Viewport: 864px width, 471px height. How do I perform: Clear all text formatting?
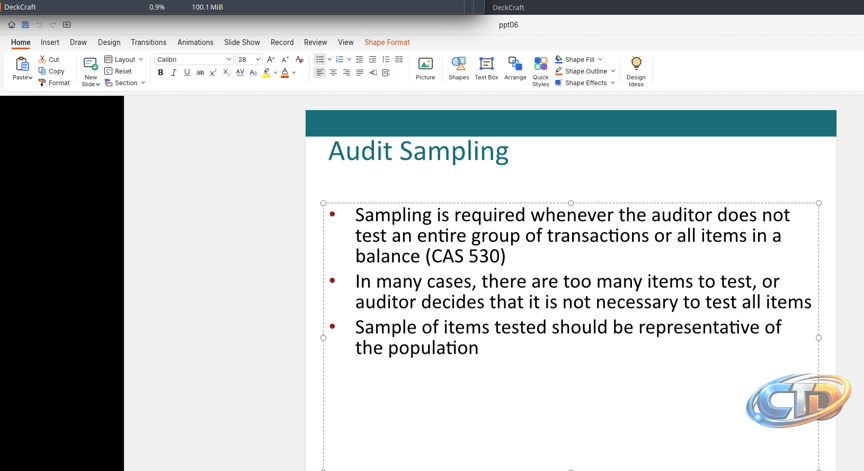coord(299,59)
